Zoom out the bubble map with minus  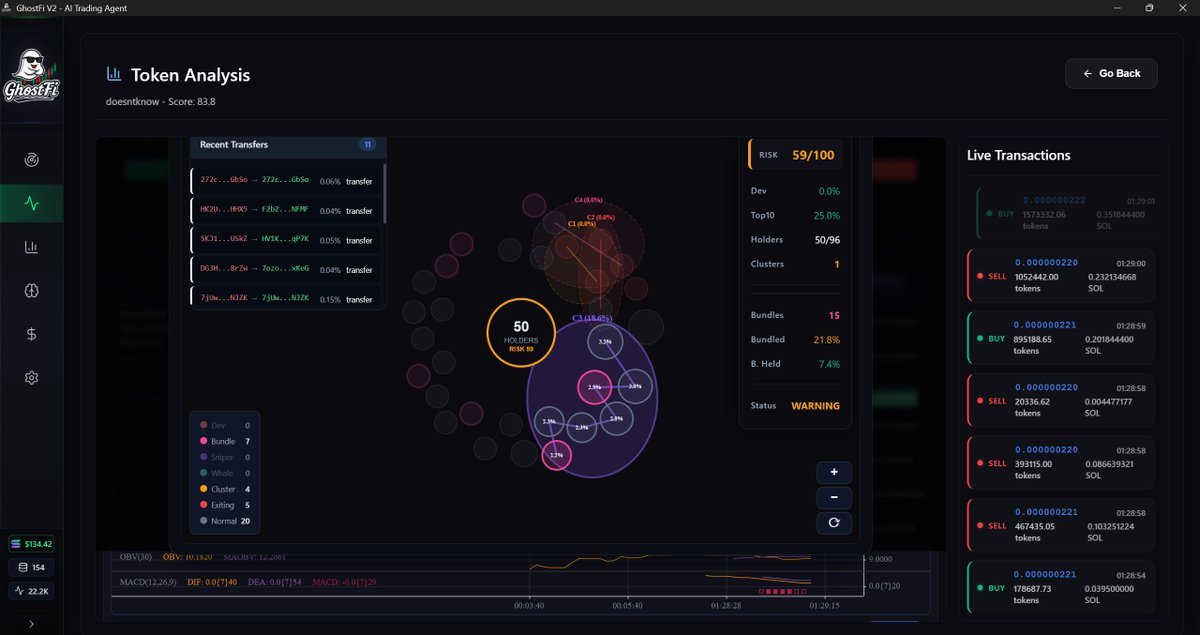(x=834, y=497)
